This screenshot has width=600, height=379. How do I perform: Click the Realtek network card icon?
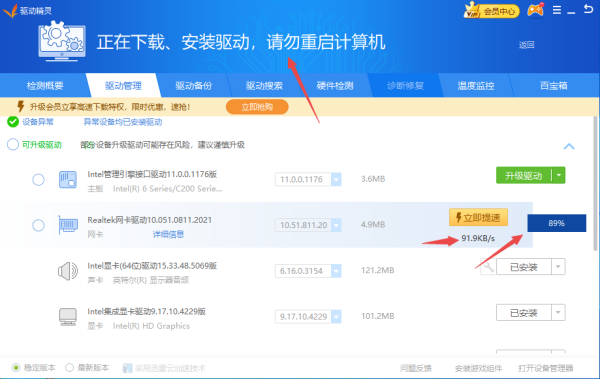(68, 225)
